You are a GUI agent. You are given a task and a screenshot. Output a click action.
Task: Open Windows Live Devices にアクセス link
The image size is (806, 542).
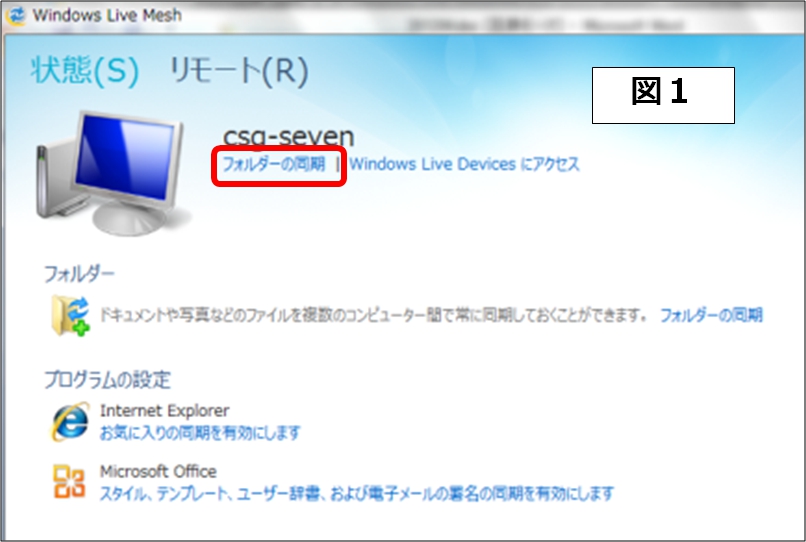[464, 164]
